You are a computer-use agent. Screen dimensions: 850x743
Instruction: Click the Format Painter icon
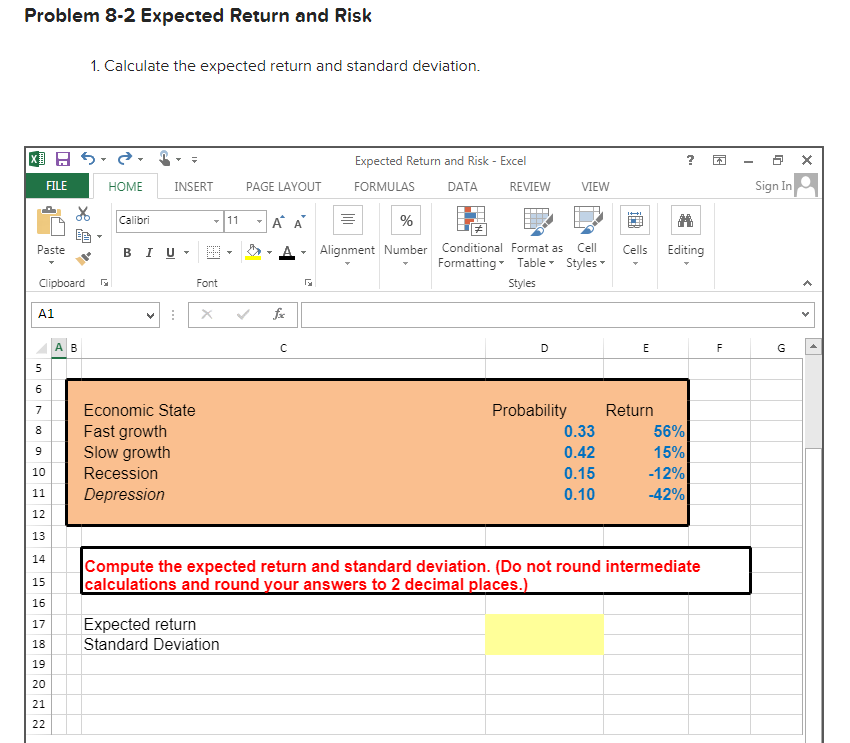[x=82, y=258]
